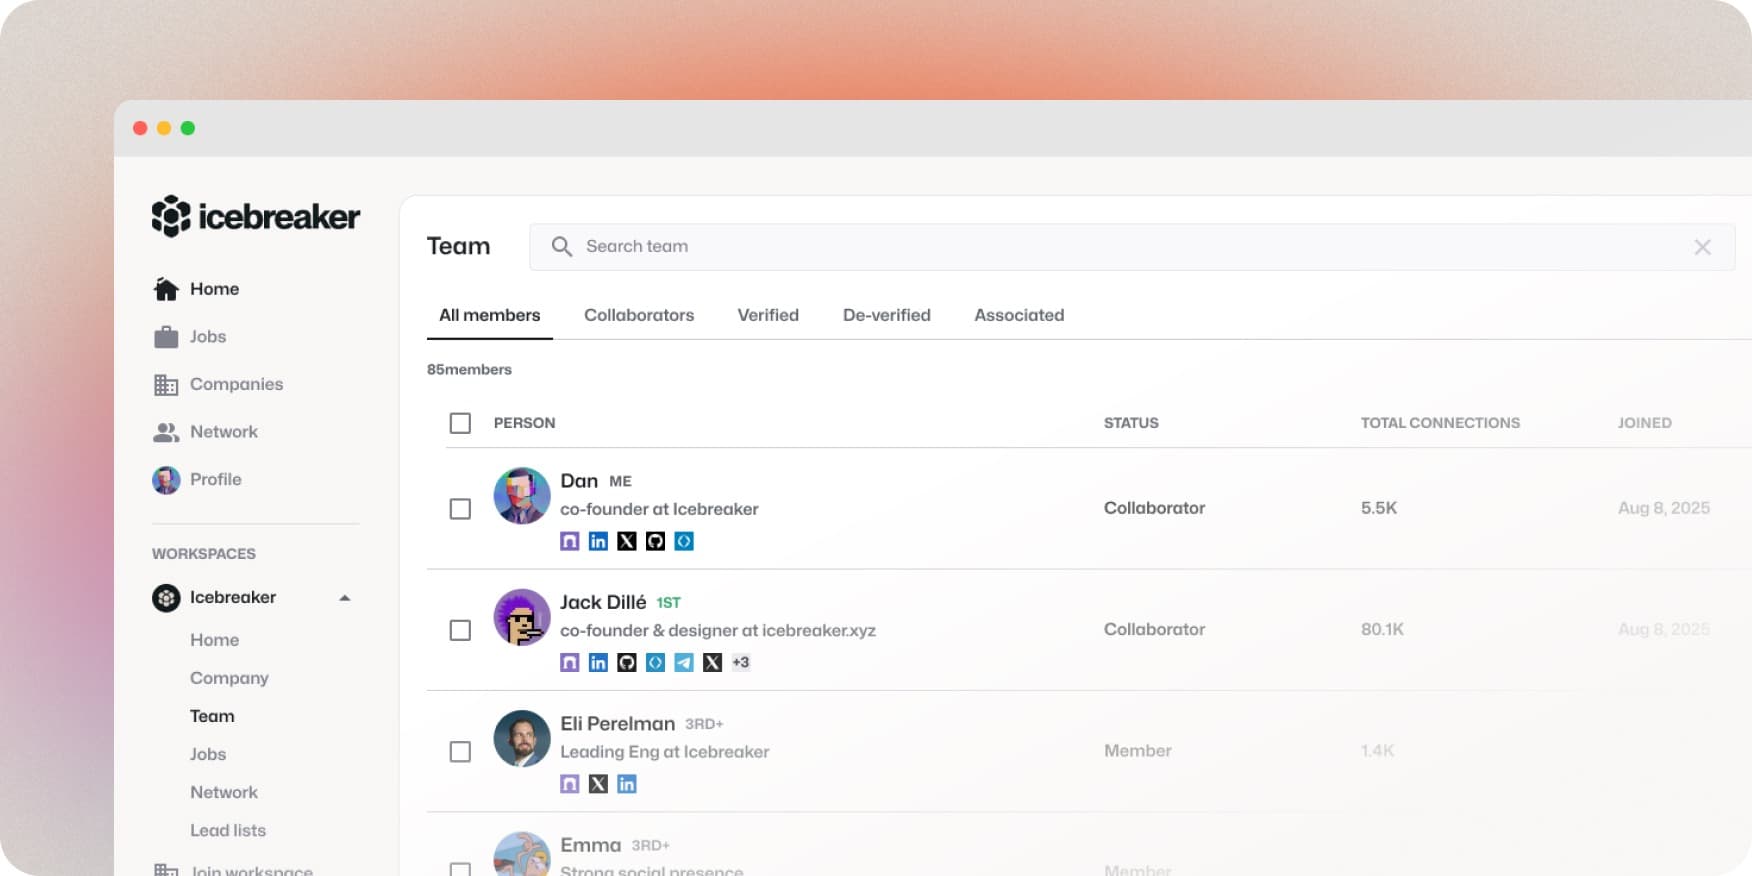Click Dan's 5.5K connections value
The height and width of the screenshot is (876, 1752).
point(1379,508)
